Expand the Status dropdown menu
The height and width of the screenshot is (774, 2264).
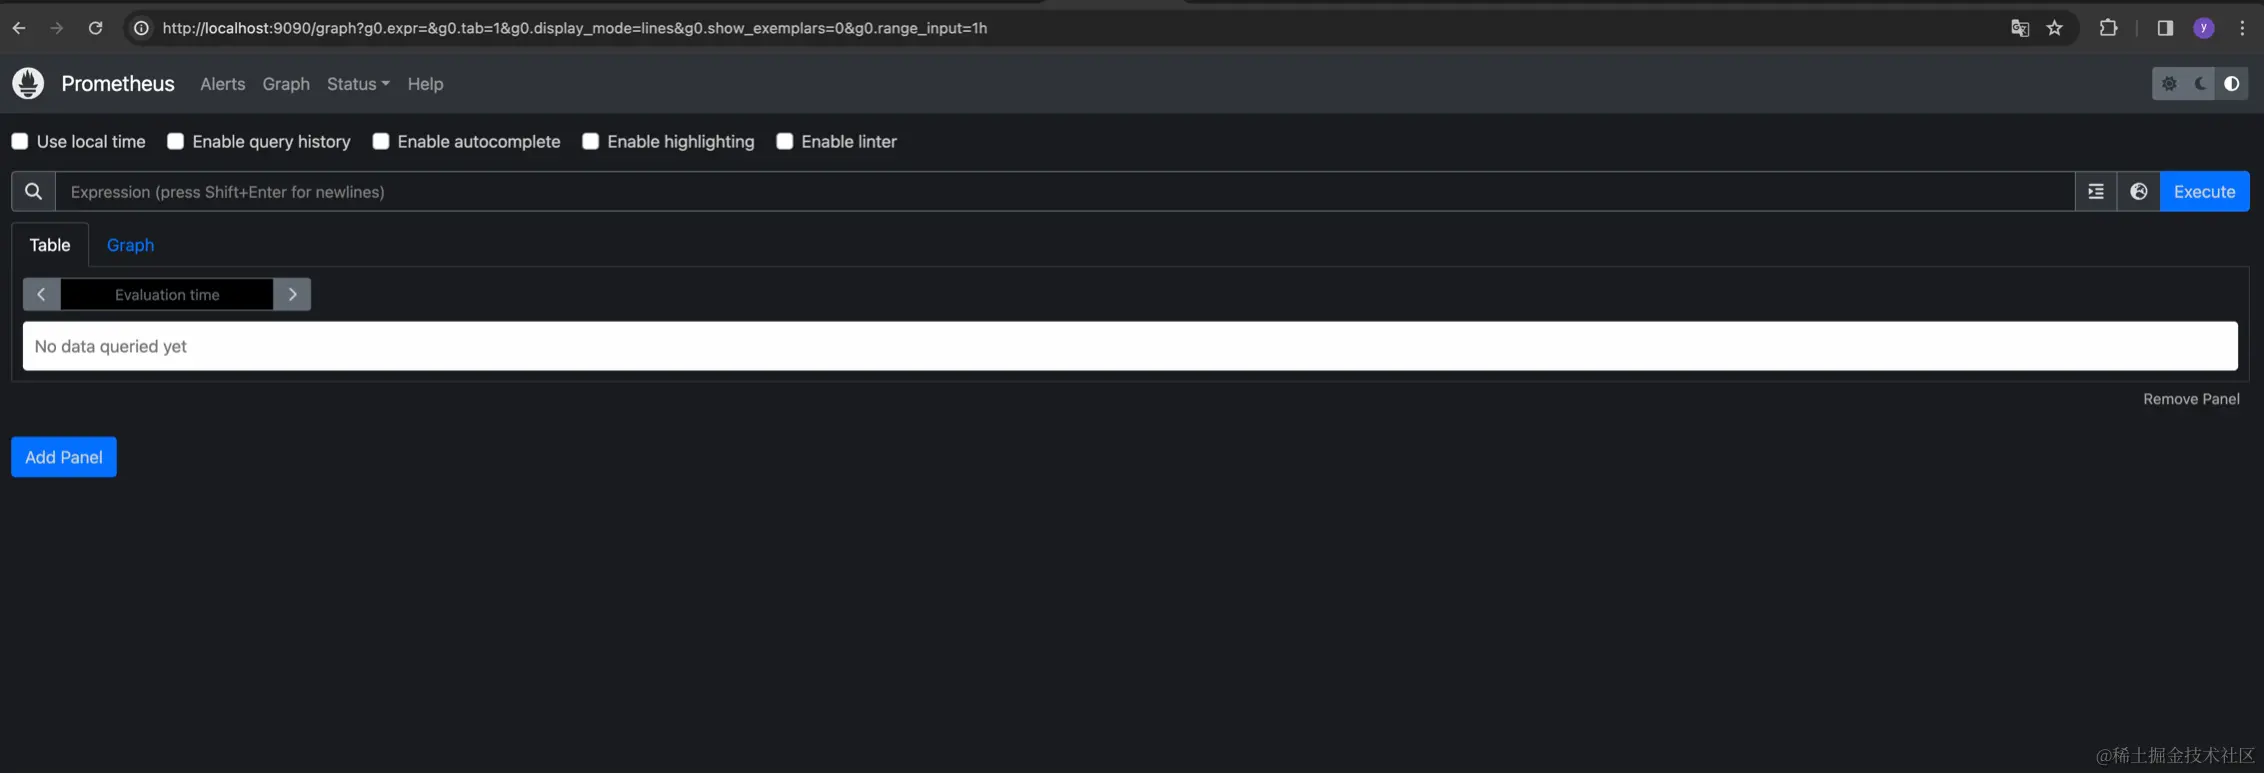click(358, 84)
